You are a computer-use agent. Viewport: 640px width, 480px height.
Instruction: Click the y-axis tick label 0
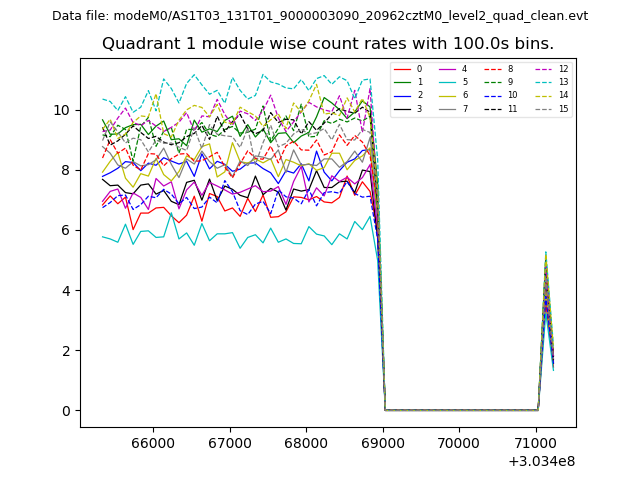[x=66, y=411]
